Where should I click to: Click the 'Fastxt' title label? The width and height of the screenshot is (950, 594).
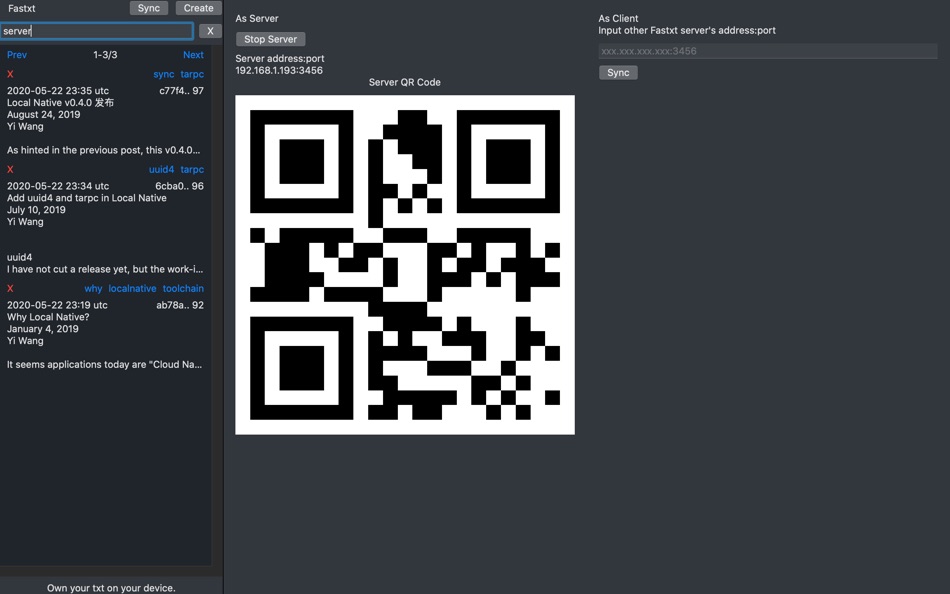click(x=21, y=8)
